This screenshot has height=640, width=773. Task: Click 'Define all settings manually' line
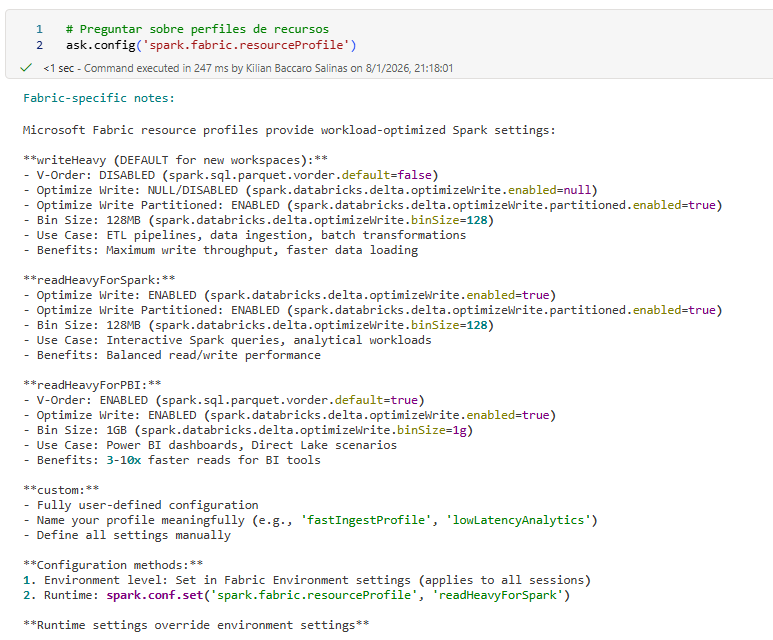pyautogui.click(x=127, y=535)
